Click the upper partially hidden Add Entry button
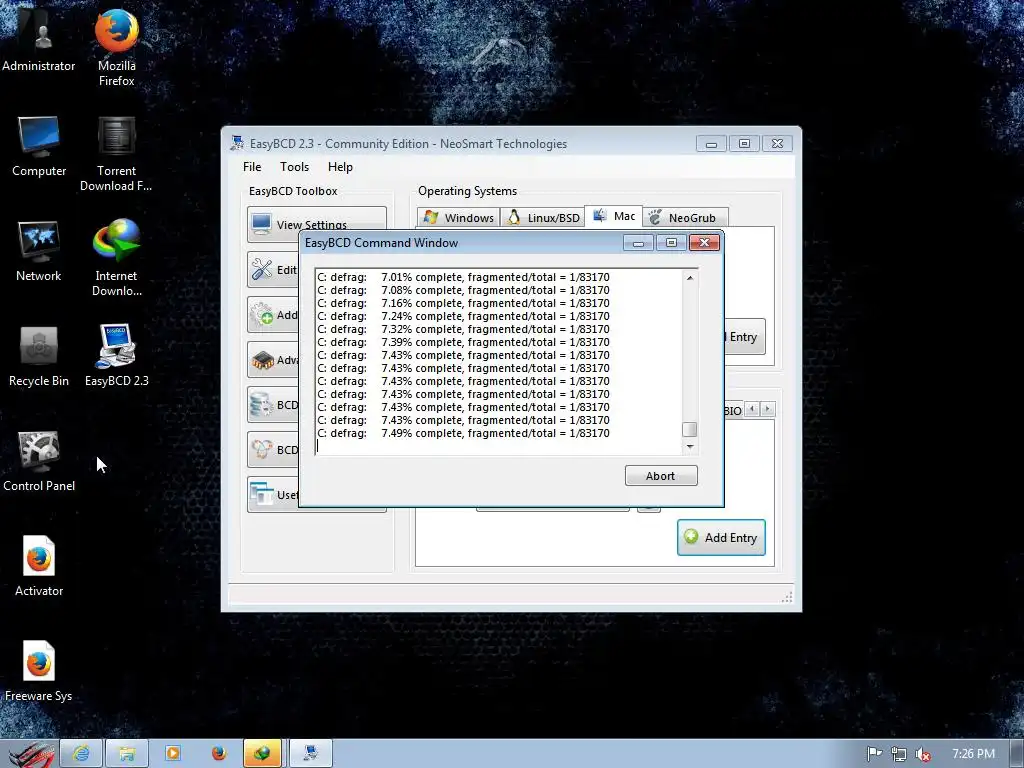The height and width of the screenshot is (768, 1024). tap(744, 337)
